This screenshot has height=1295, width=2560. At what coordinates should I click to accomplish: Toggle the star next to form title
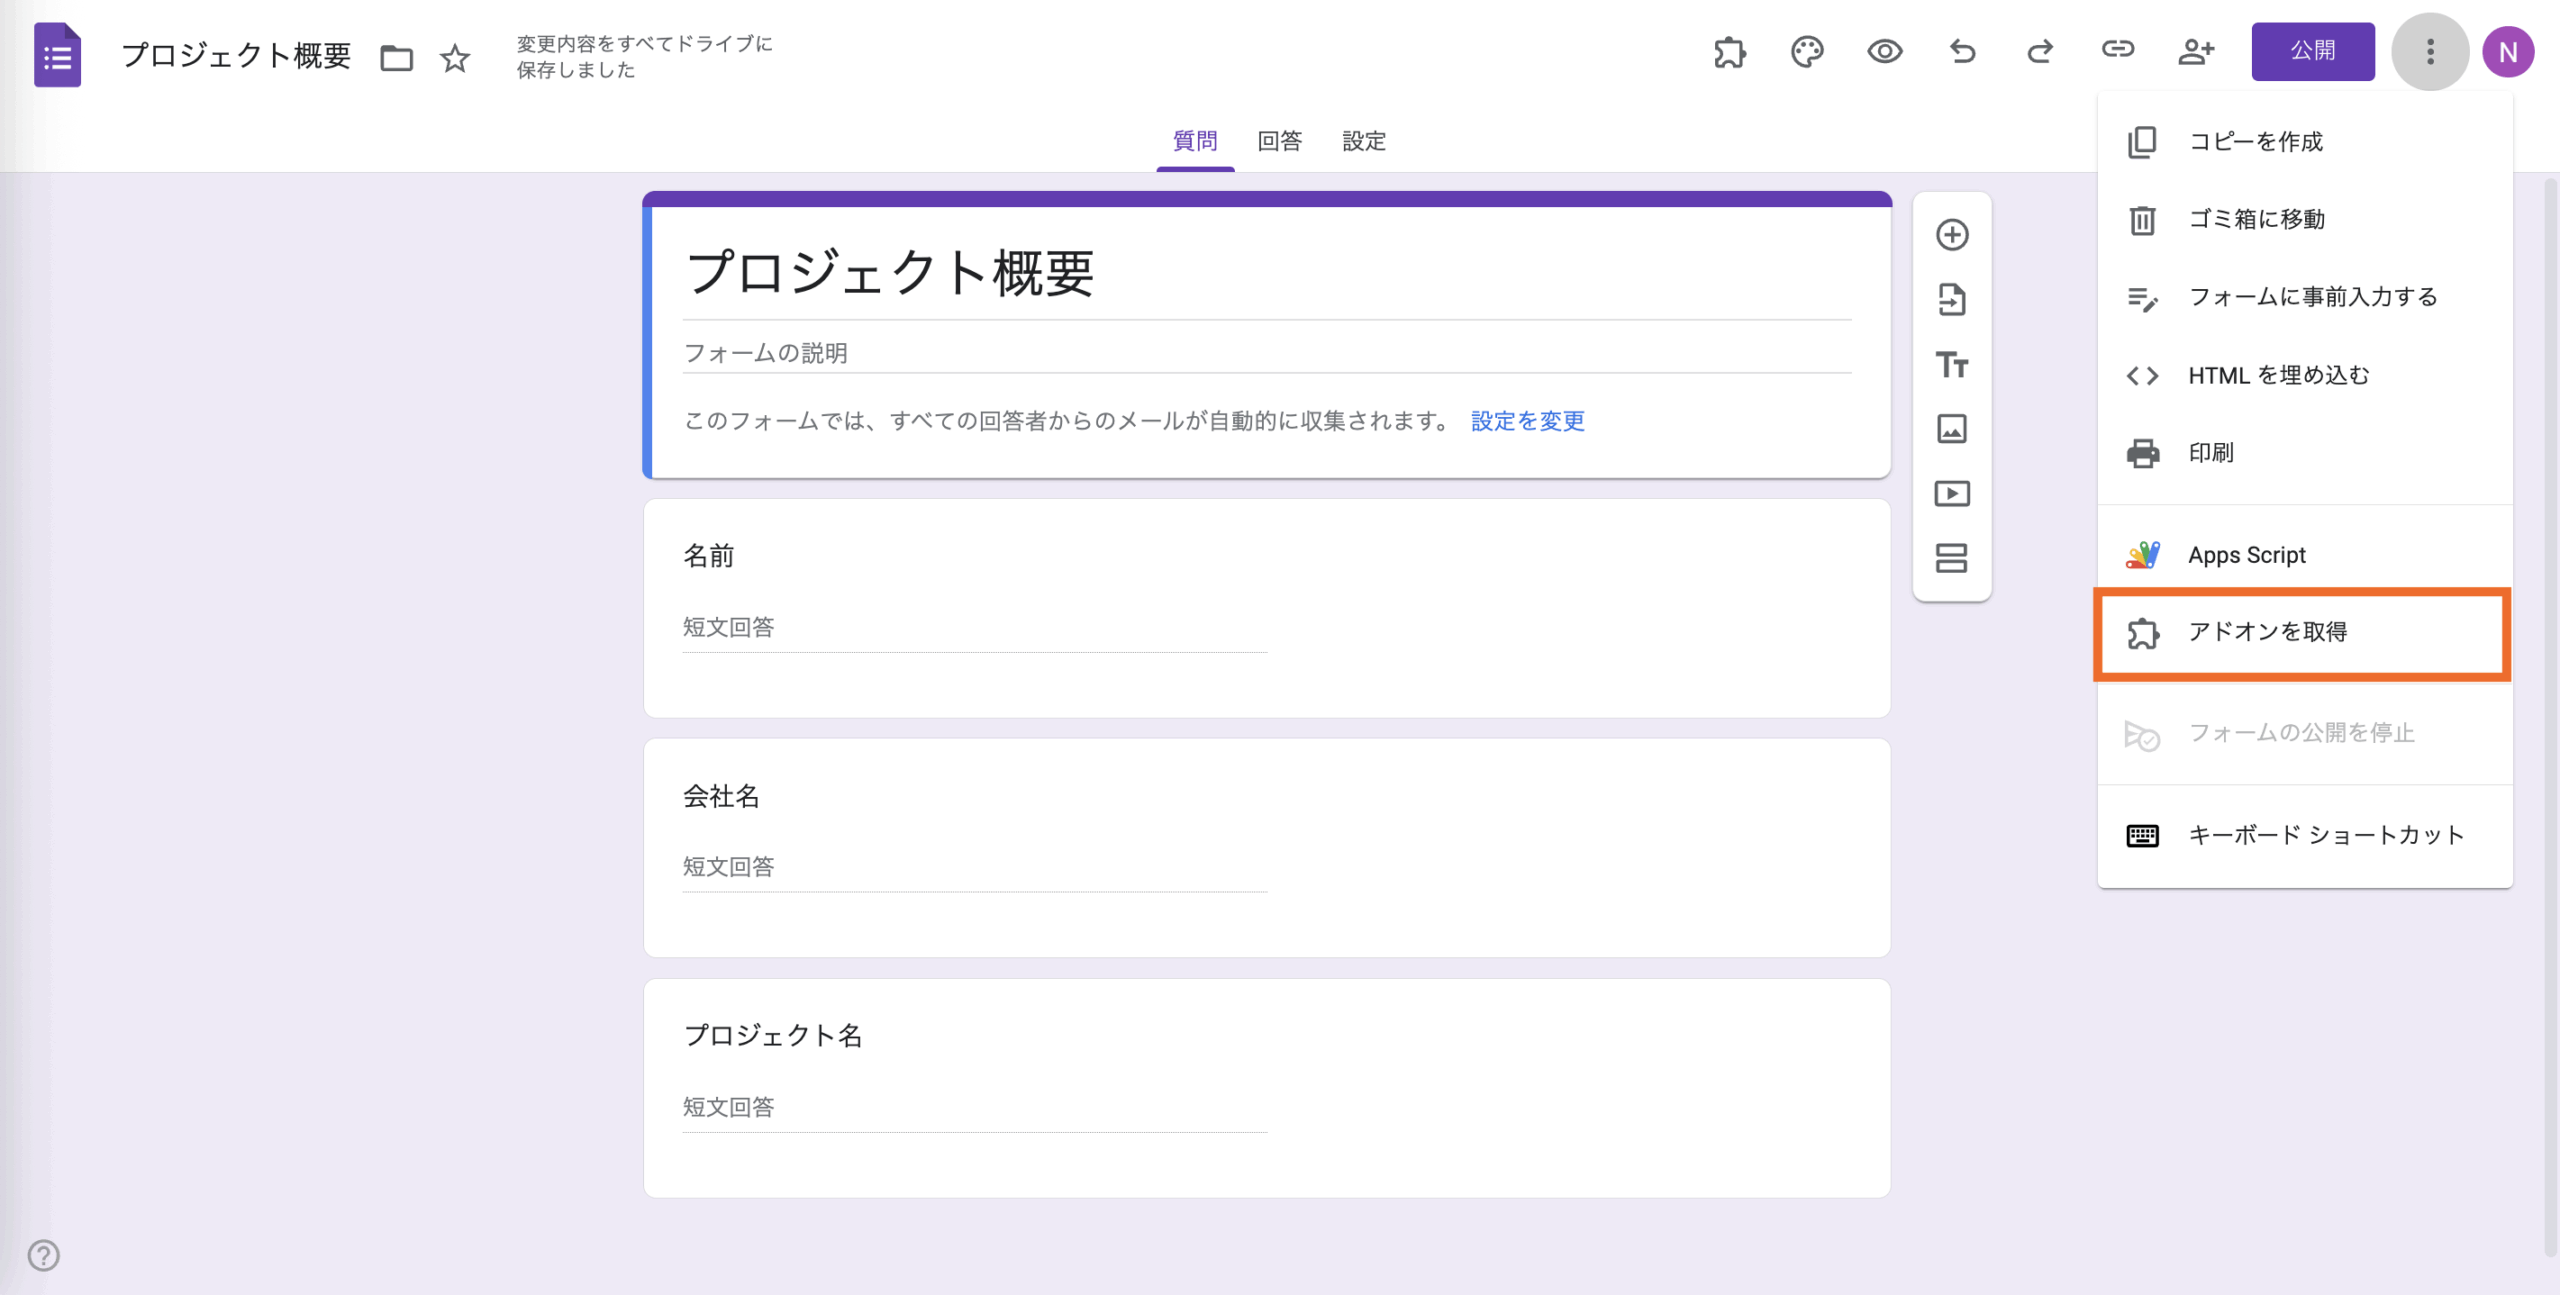point(455,58)
